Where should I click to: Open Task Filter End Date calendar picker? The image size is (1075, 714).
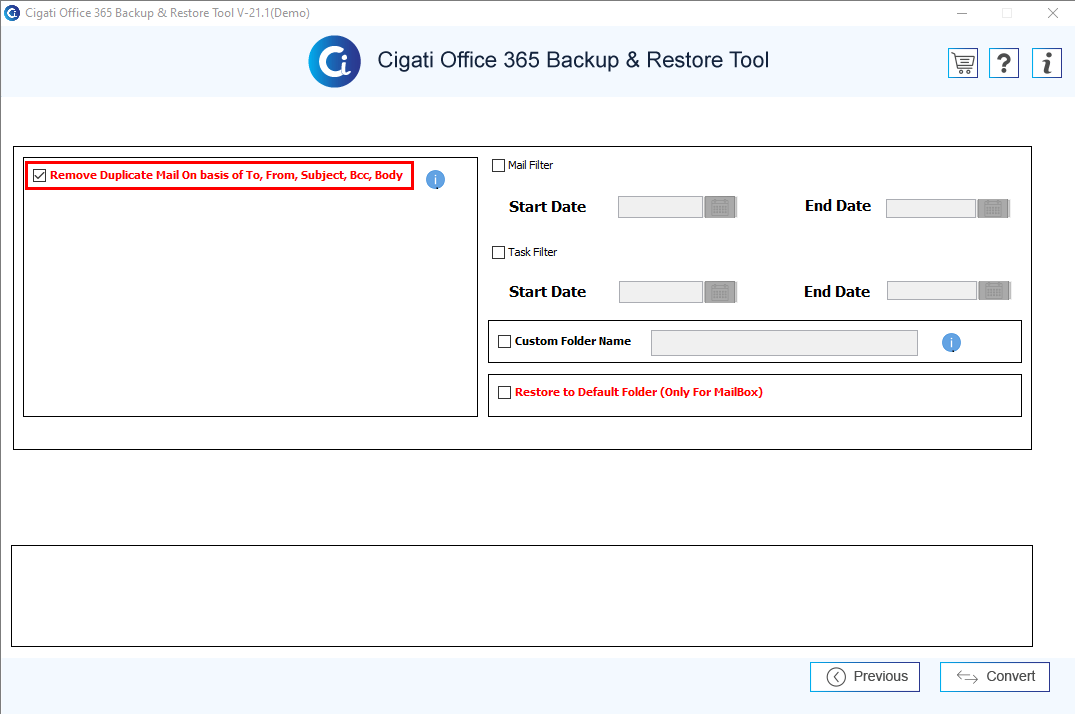click(994, 291)
